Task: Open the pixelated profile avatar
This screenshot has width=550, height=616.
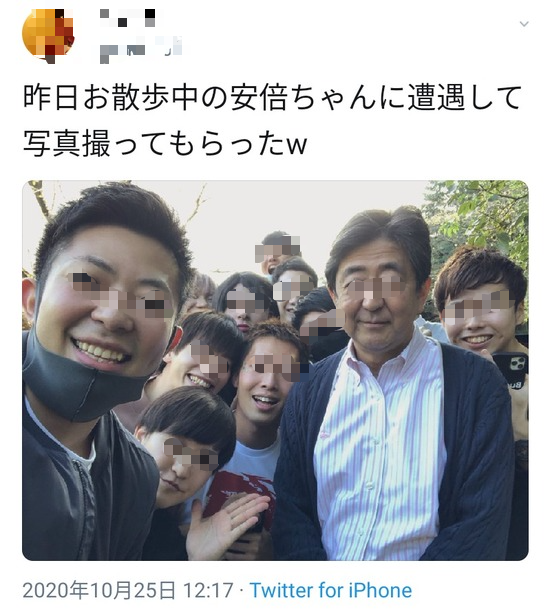Action: pyautogui.click(x=48, y=35)
